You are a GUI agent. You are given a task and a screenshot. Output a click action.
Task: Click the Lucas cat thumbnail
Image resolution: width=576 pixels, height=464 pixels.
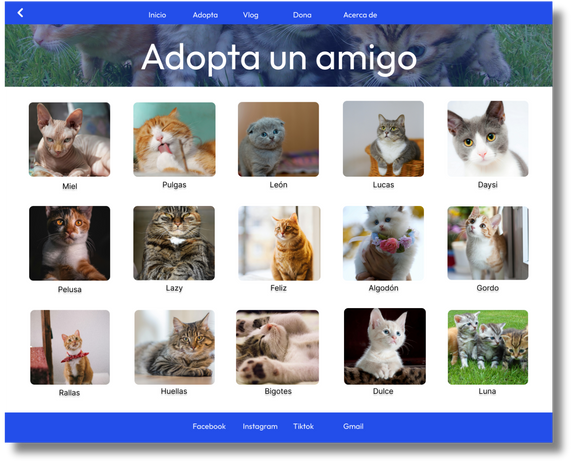383,139
